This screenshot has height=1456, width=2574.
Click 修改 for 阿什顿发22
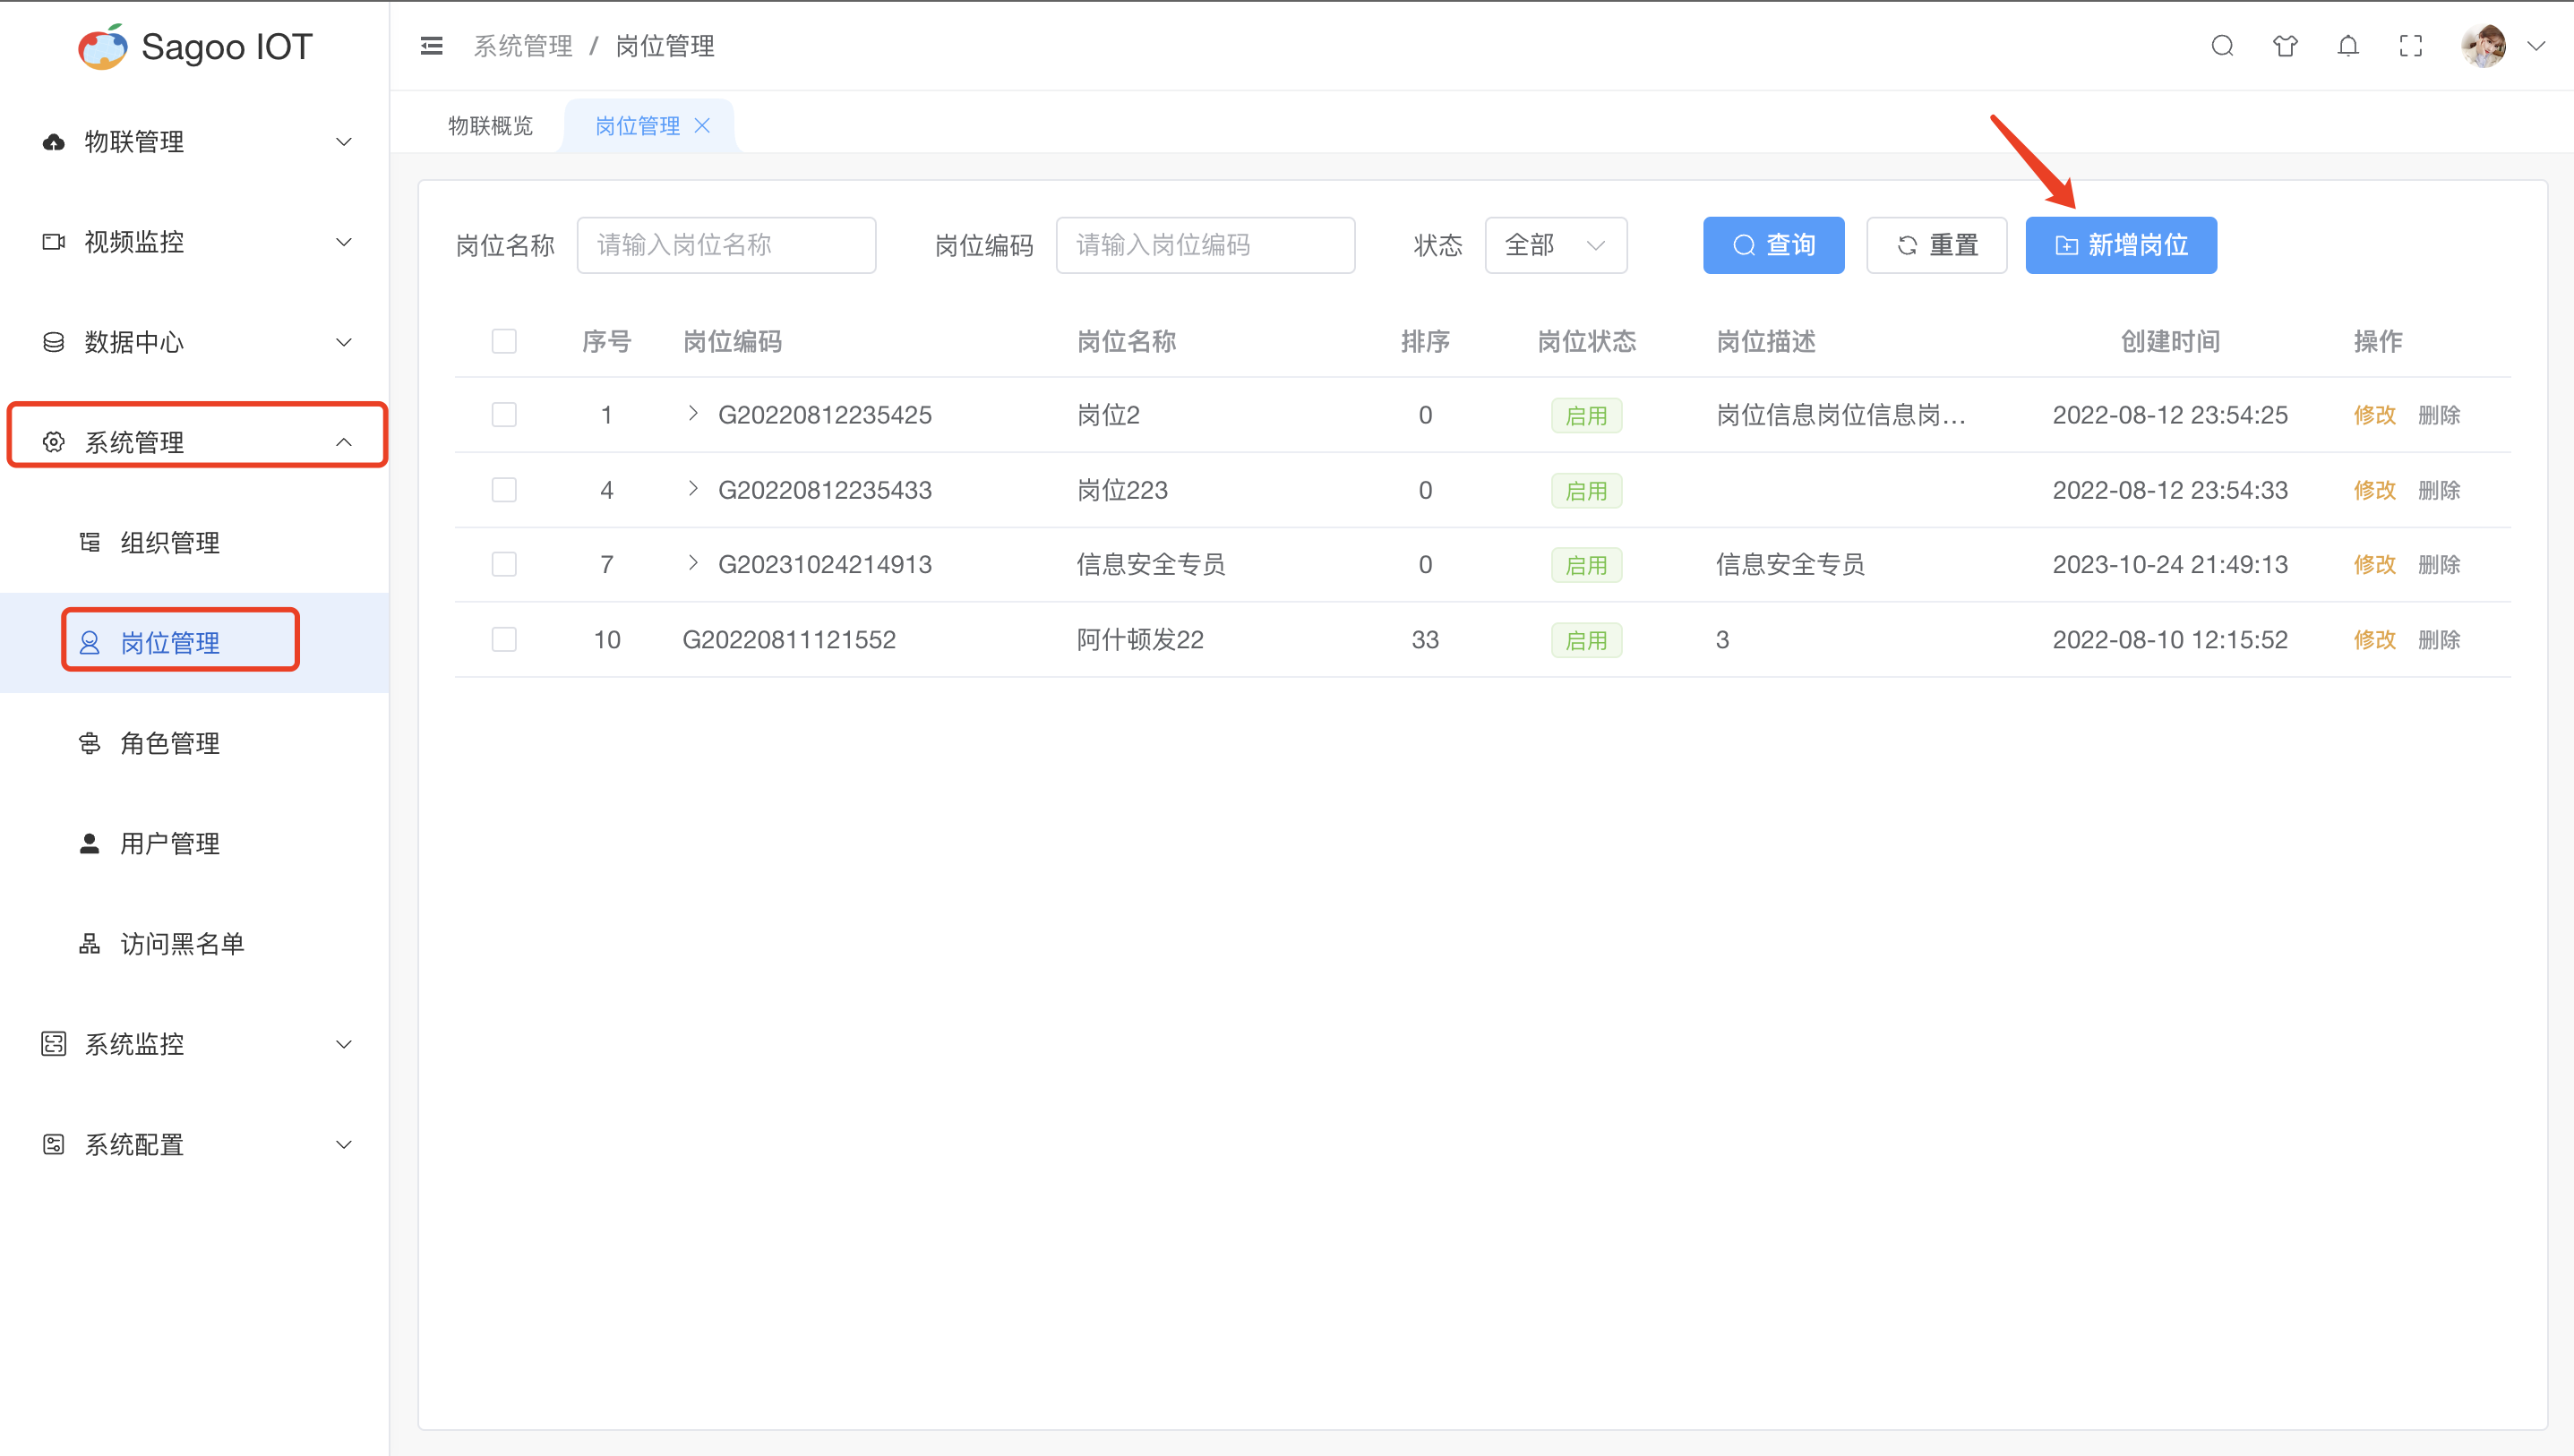point(2374,639)
